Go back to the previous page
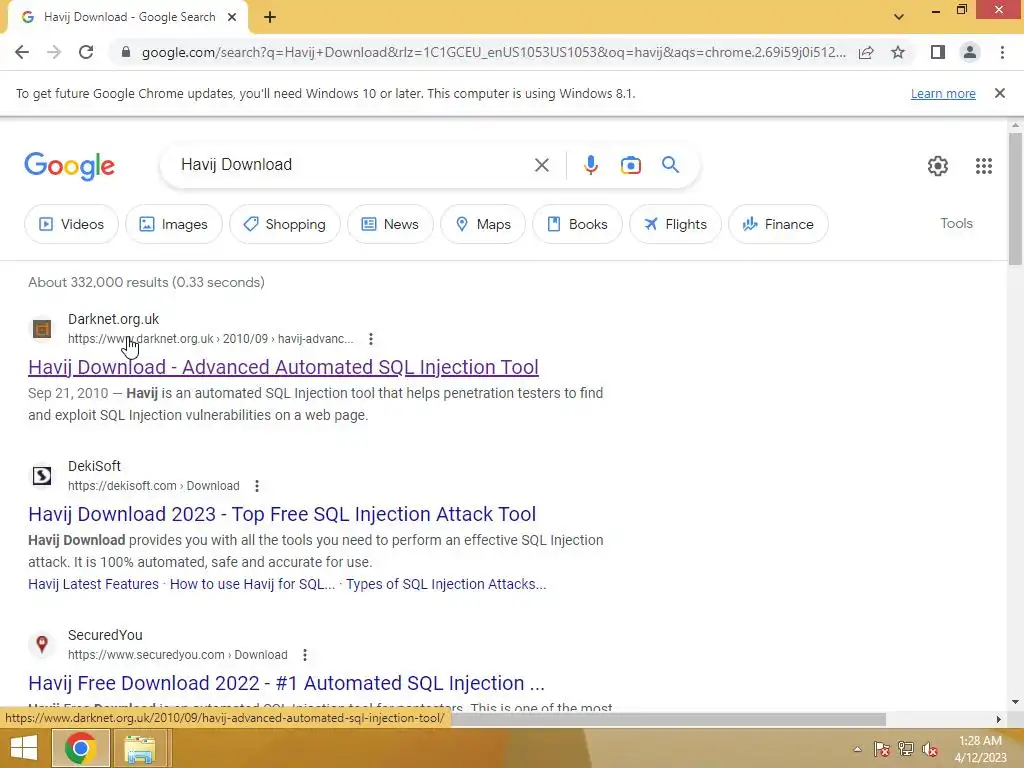 (x=22, y=52)
